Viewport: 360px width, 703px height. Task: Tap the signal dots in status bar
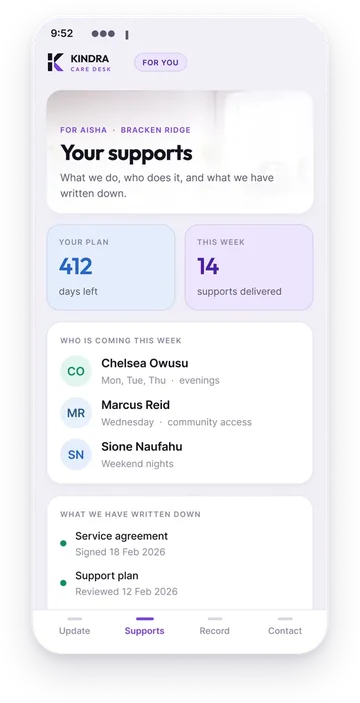[x=103, y=34]
